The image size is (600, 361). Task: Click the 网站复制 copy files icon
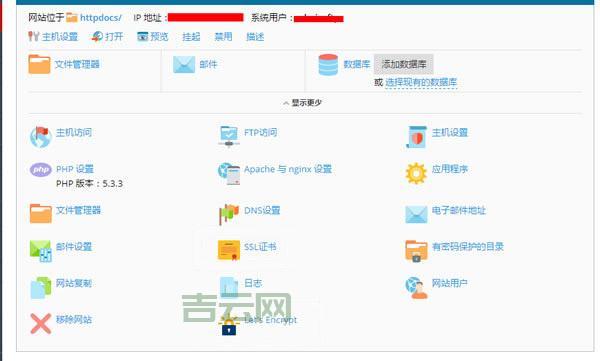[x=41, y=287]
